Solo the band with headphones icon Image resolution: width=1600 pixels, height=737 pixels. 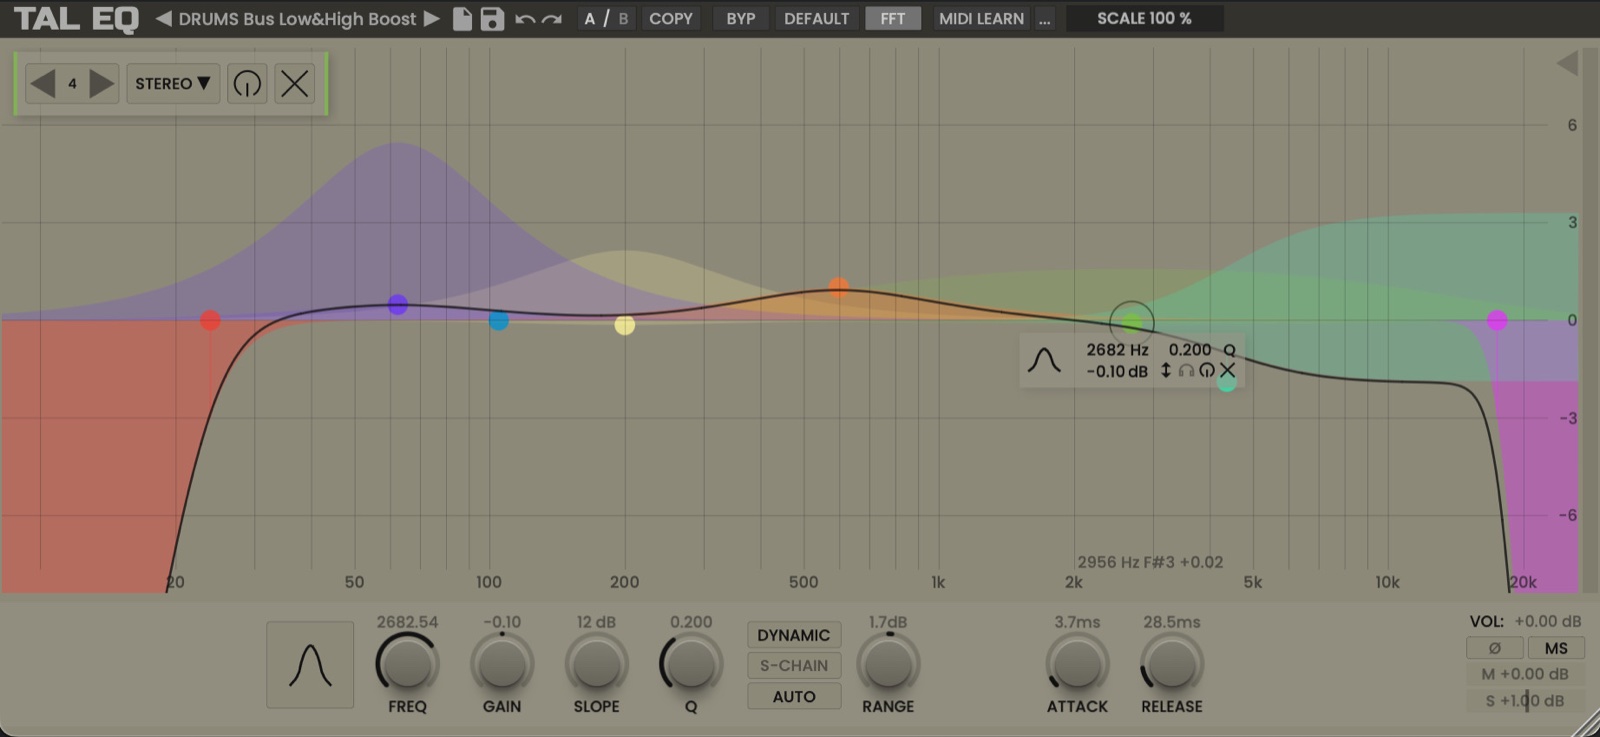1186,371
